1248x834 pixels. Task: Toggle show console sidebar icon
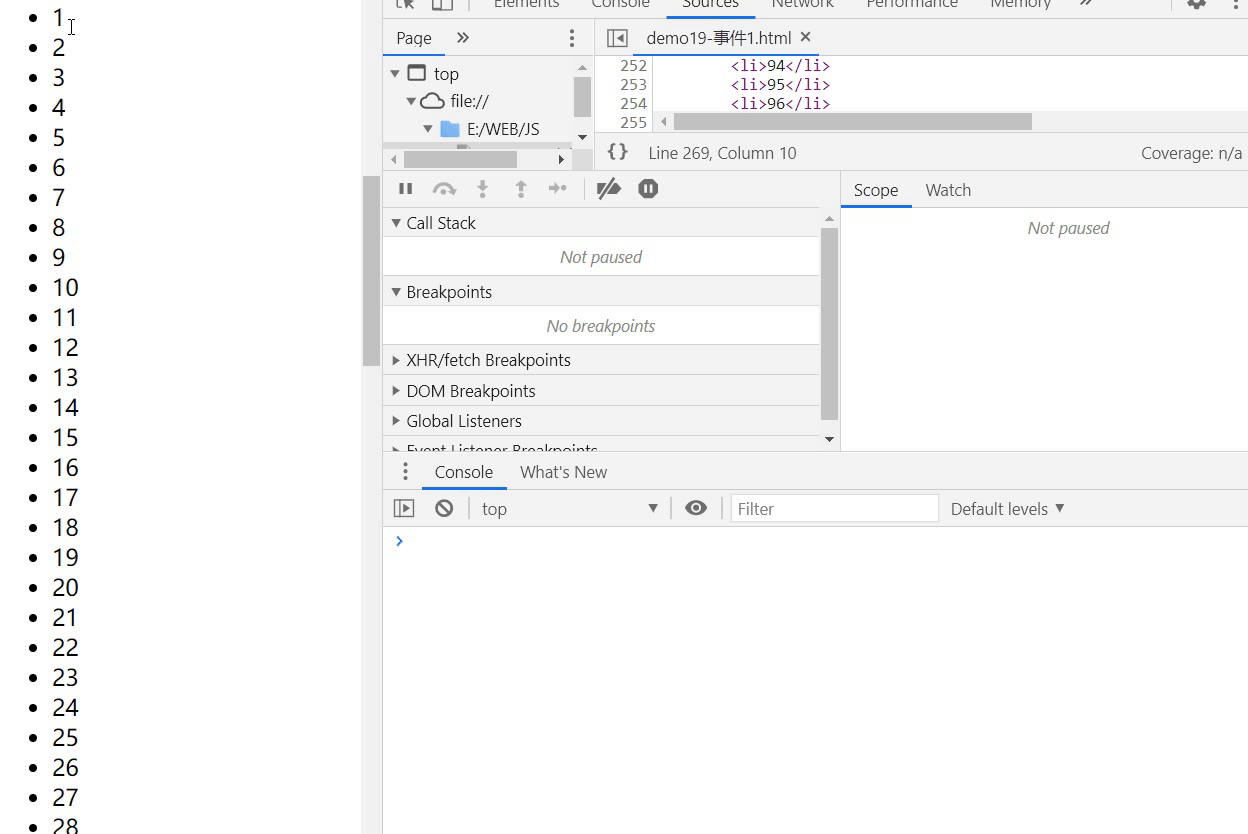pyautogui.click(x=404, y=508)
